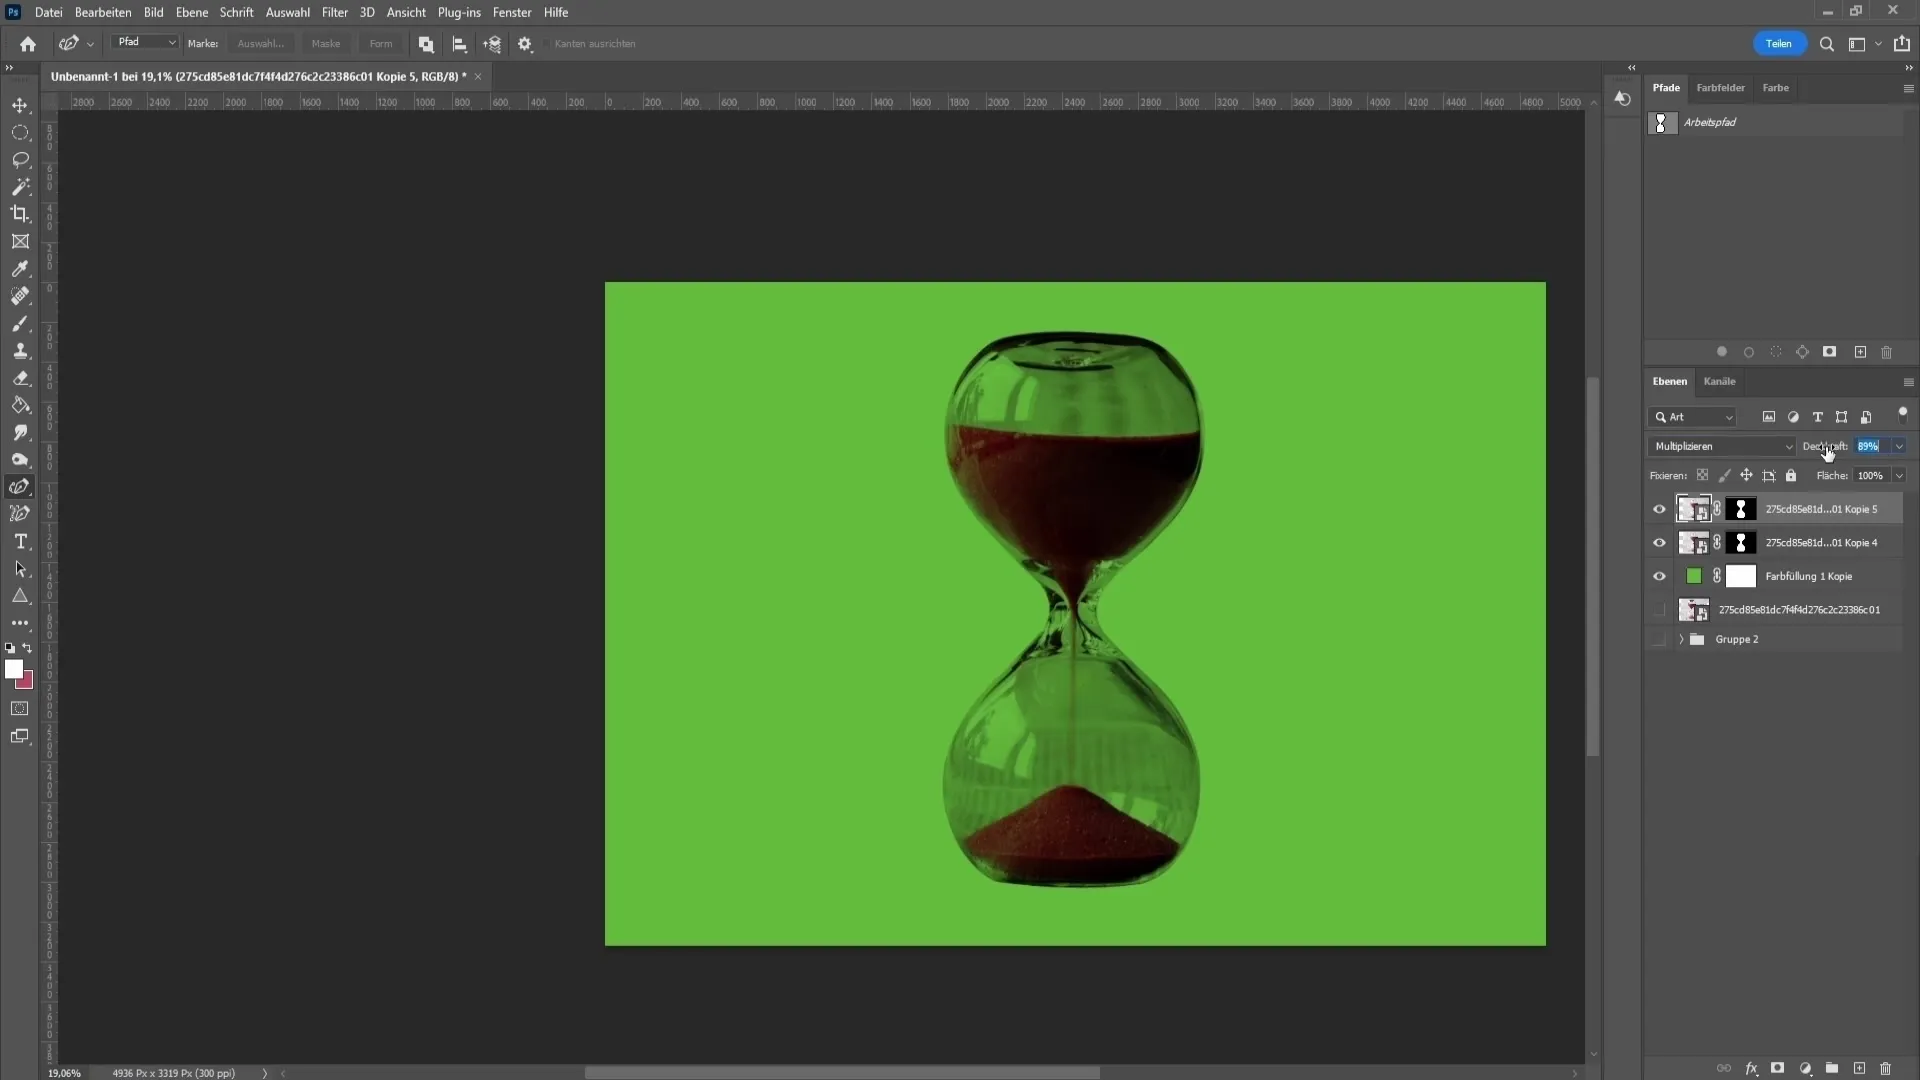The height and width of the screenshot is (1080, 1920).
Task: Select the Eyedropper tool
Action: 20,269
